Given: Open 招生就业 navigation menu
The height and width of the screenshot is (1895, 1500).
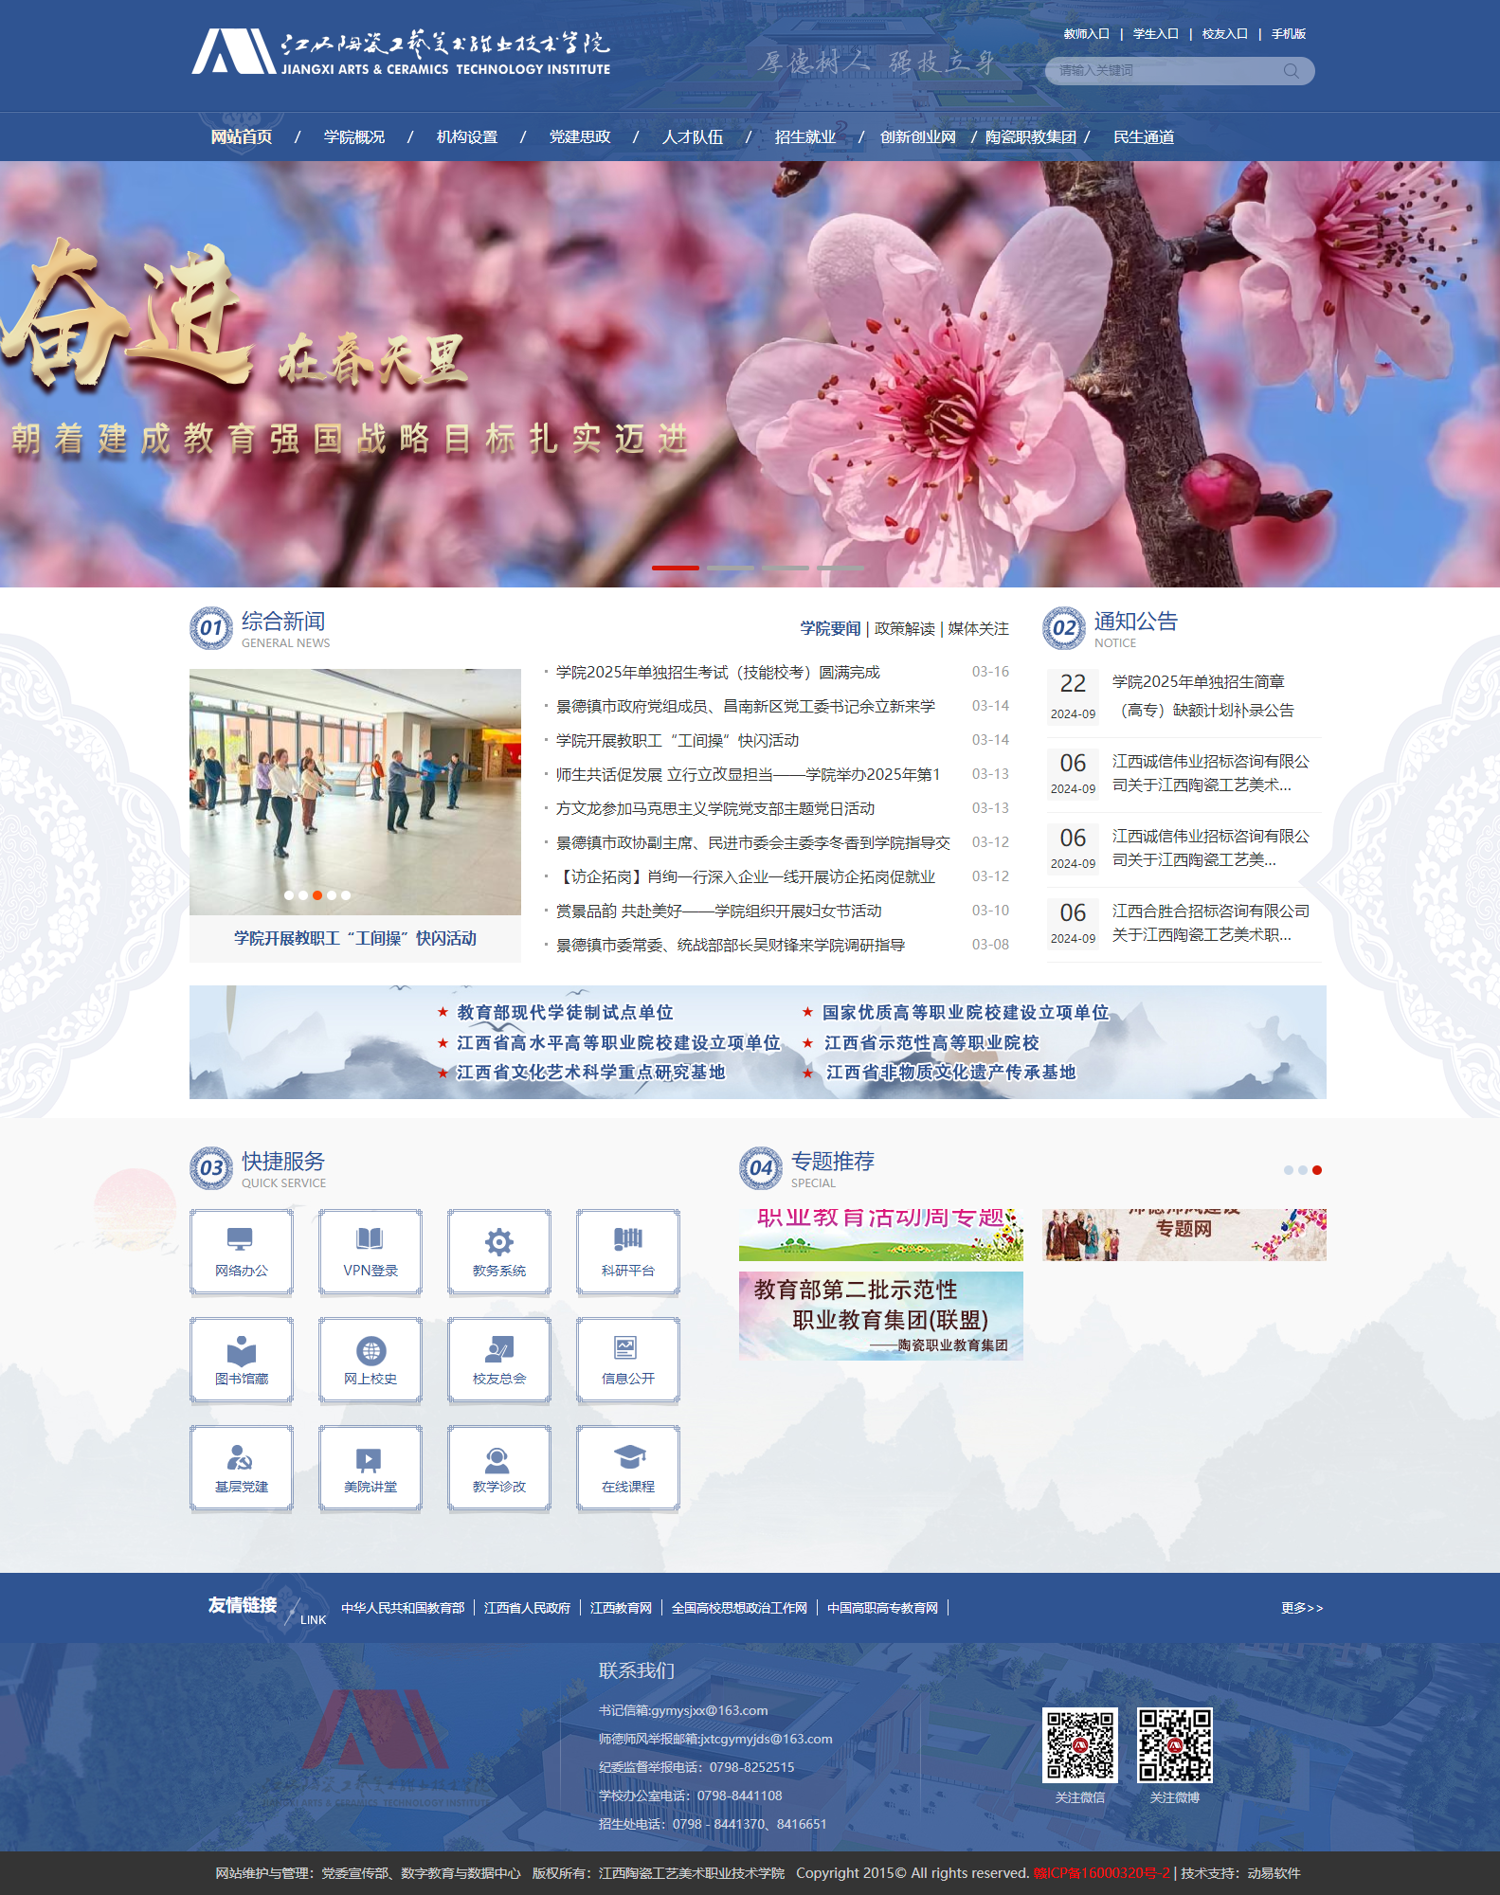Looking at the screenshot, I should pos(805,137).
